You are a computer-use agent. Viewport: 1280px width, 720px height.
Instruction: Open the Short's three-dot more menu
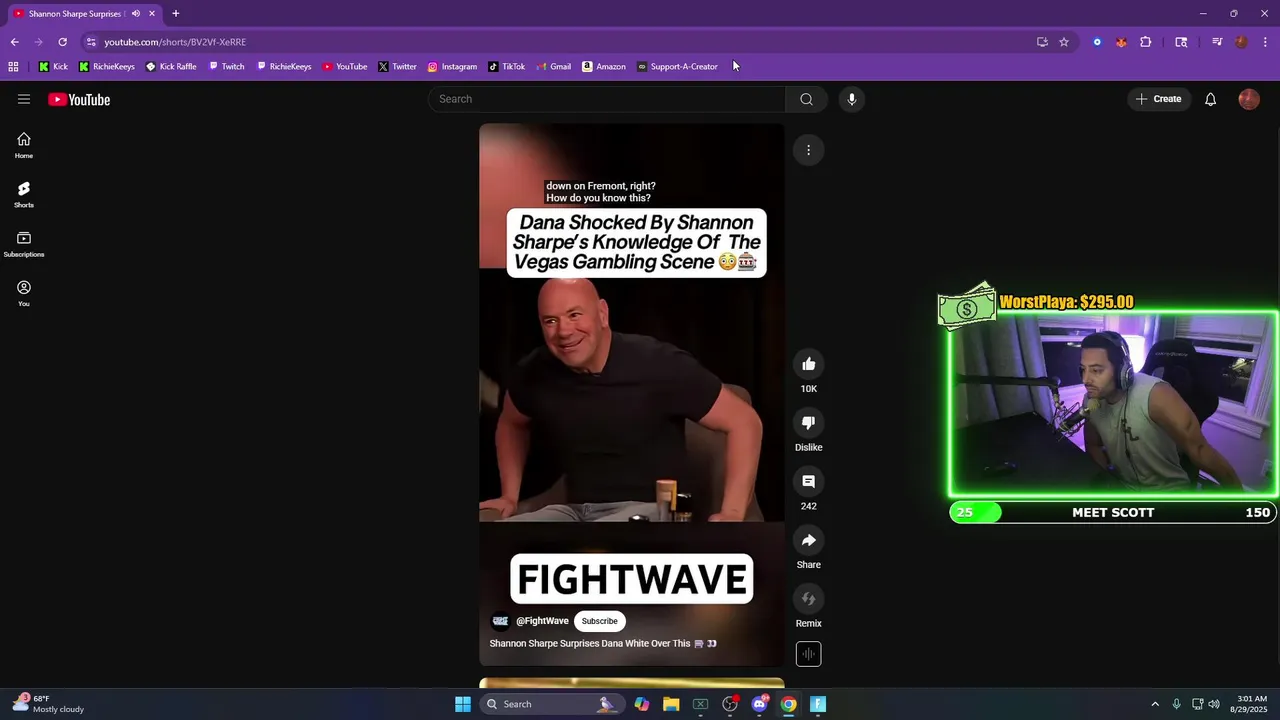point(808,150)
